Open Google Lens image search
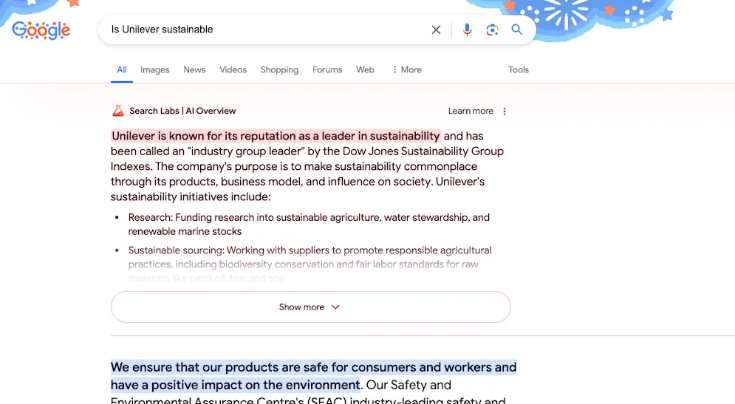 pos(492,30)
